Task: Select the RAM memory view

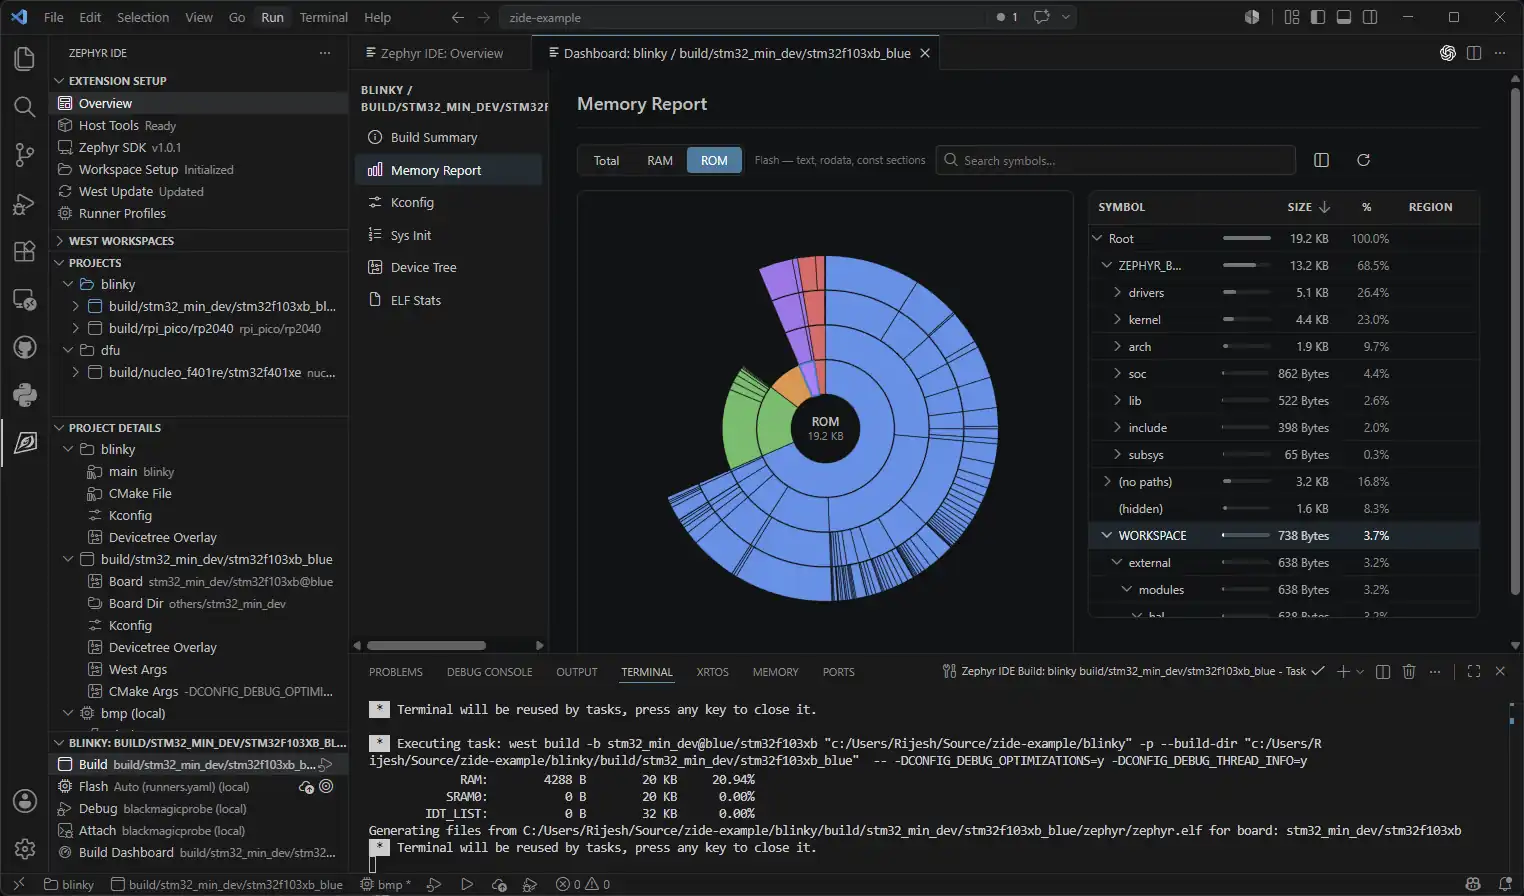Action: [660, 160]
